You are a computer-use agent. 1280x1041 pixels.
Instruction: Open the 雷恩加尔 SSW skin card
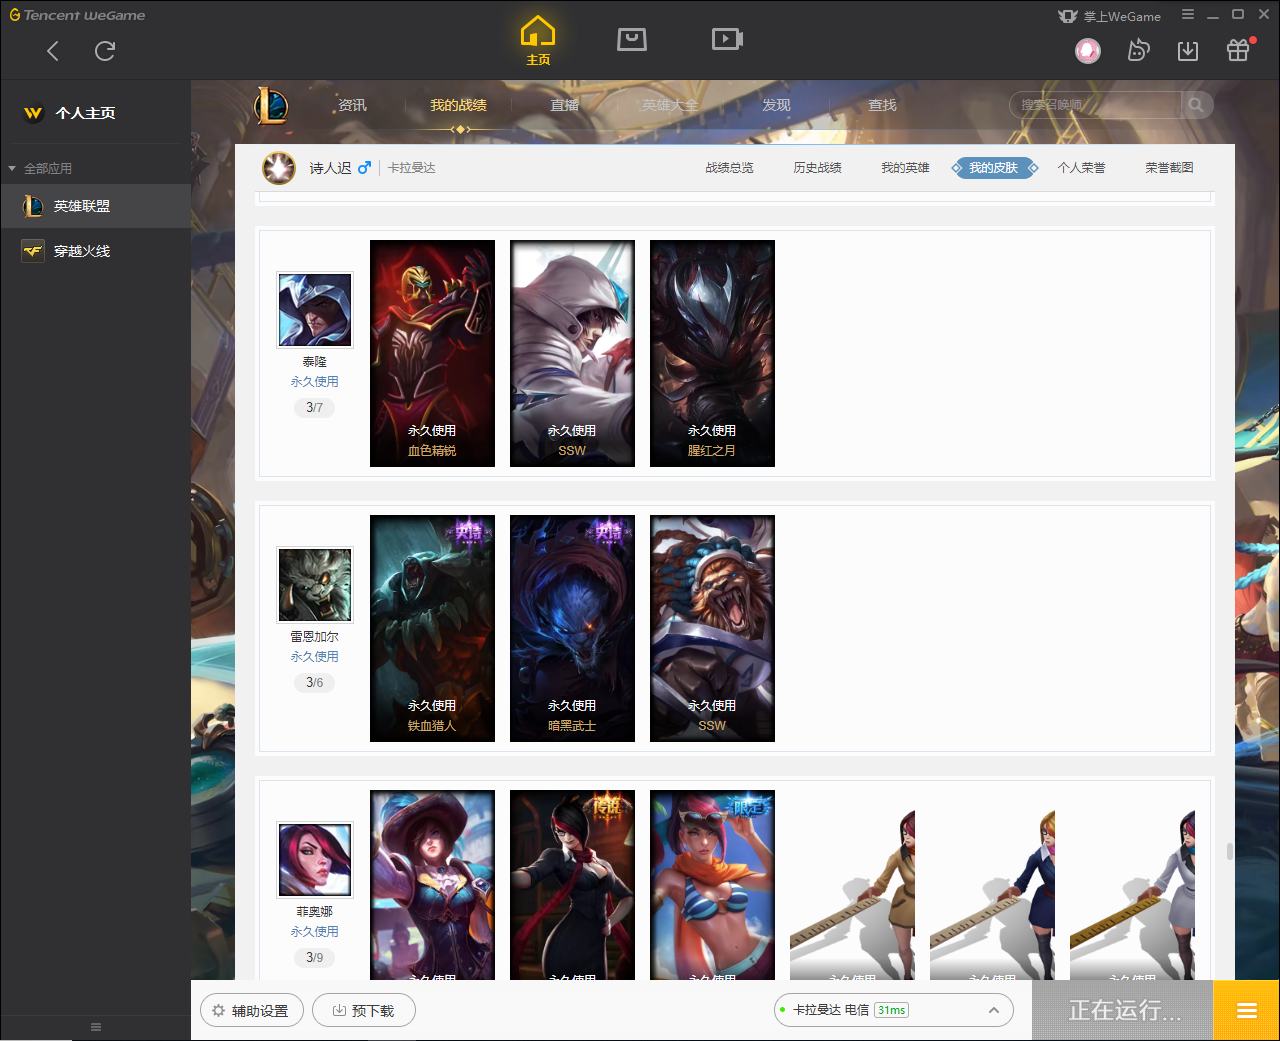click(712, 628)
